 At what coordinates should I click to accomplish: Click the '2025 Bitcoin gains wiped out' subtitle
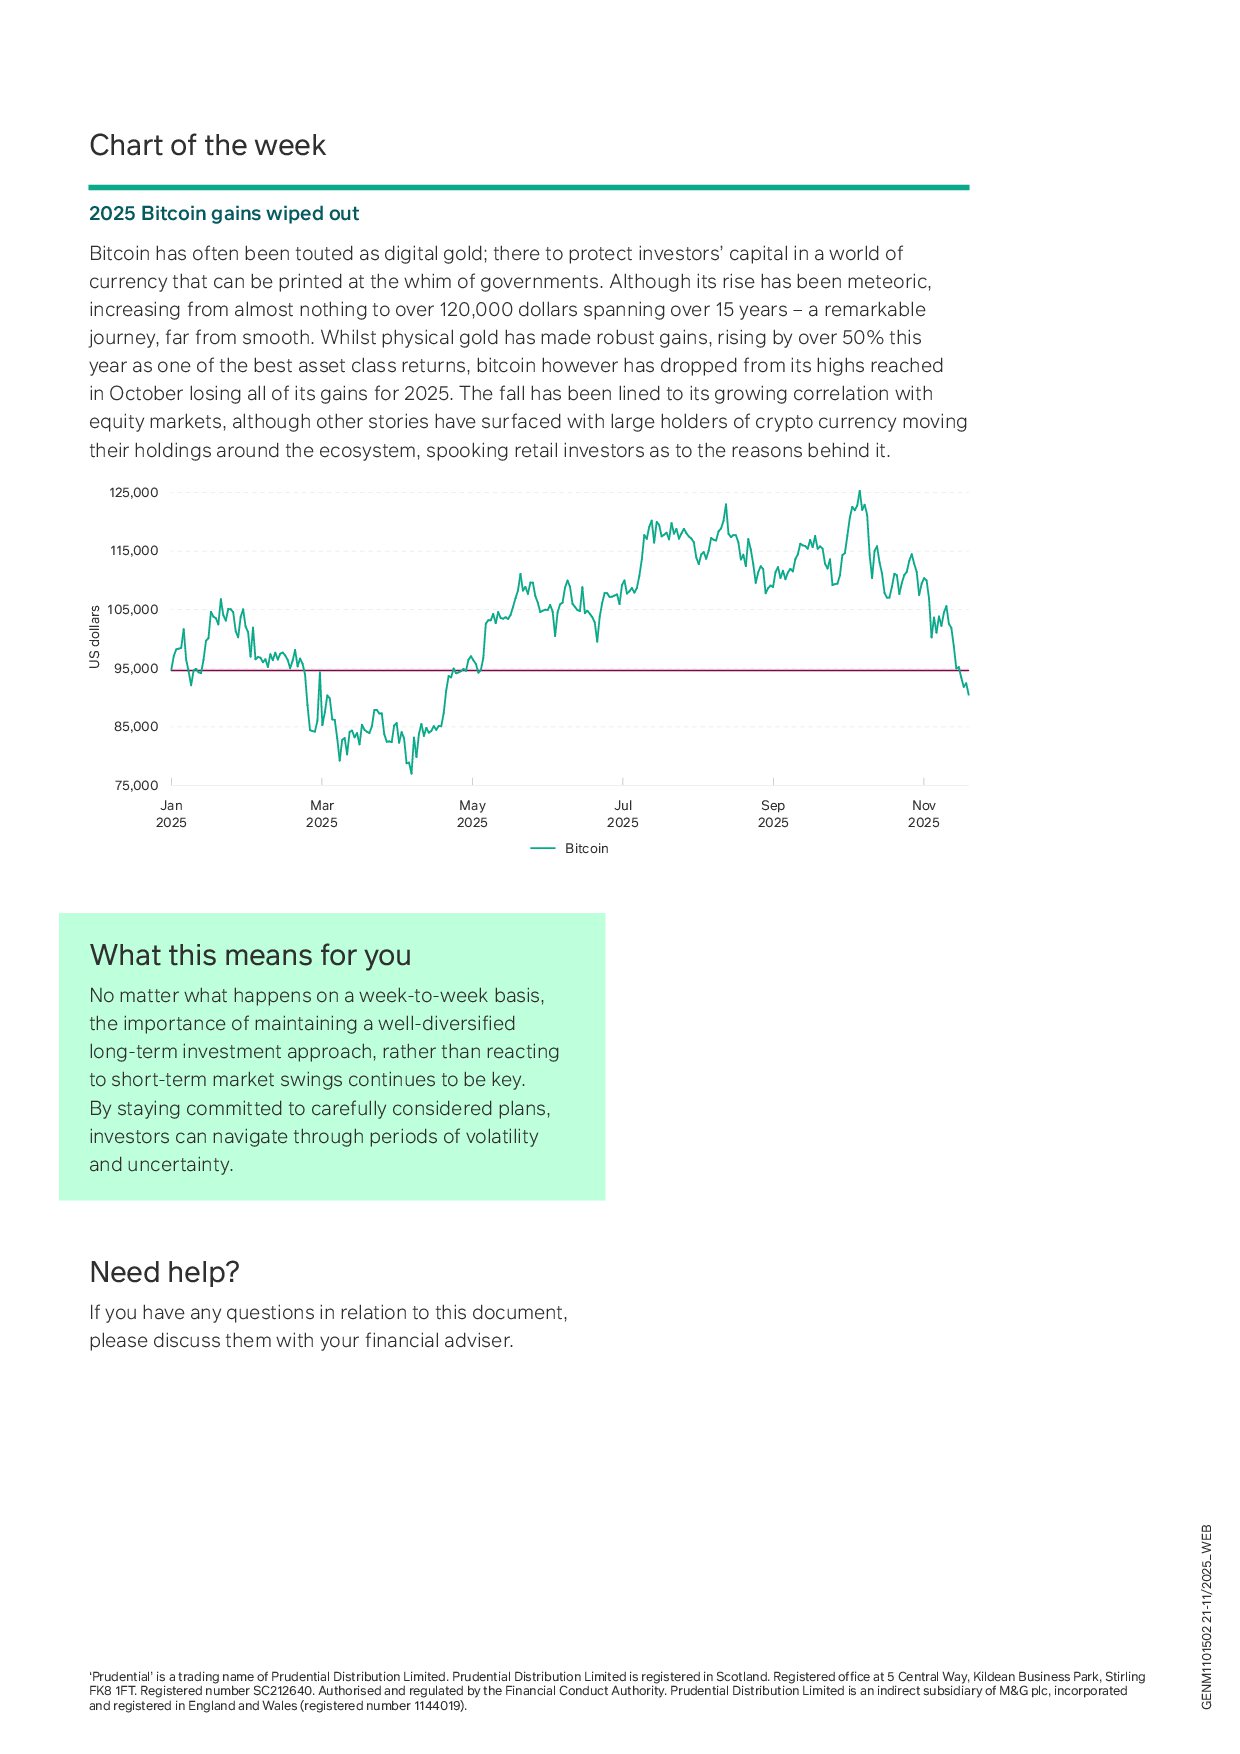pos(224,213)
